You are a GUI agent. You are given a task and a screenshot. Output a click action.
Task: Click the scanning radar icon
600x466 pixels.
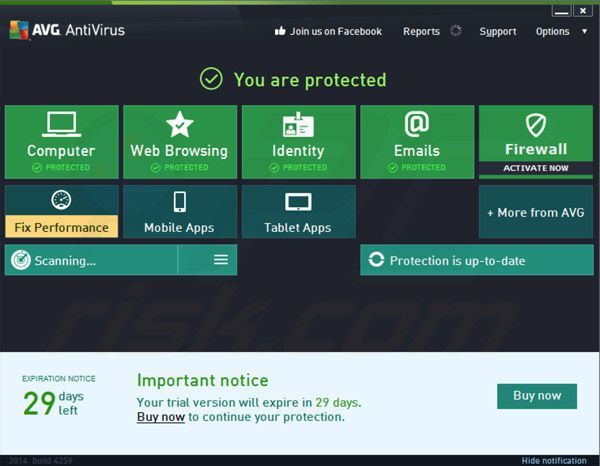[x=21, y=260]
